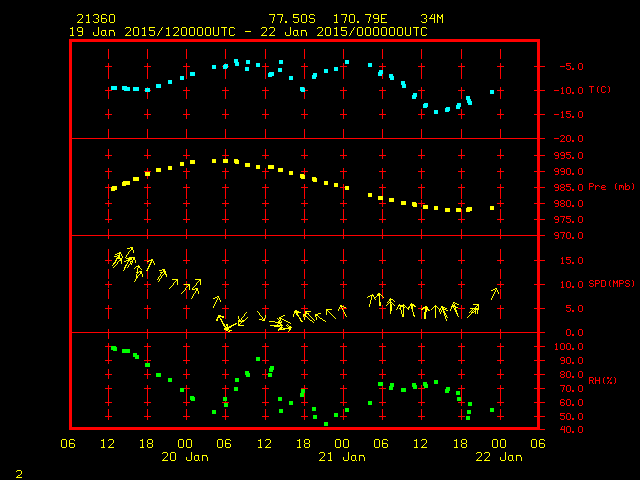640x480 pixels.
Task: Click the 970.0 pressure tick label
Action: click(569, 236)
